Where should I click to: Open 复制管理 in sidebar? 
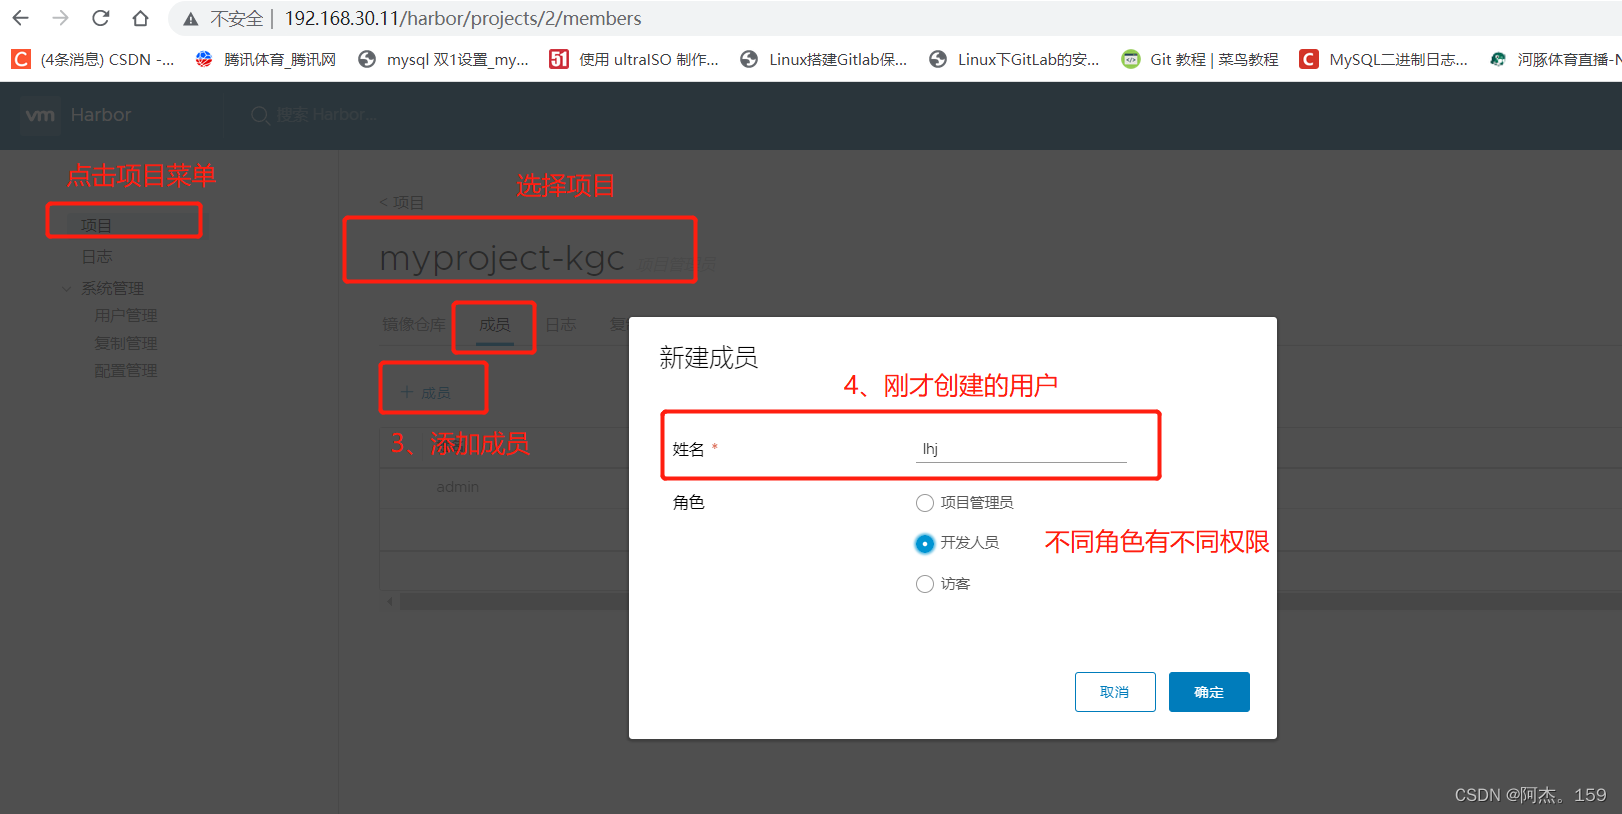tap(126, 343)
